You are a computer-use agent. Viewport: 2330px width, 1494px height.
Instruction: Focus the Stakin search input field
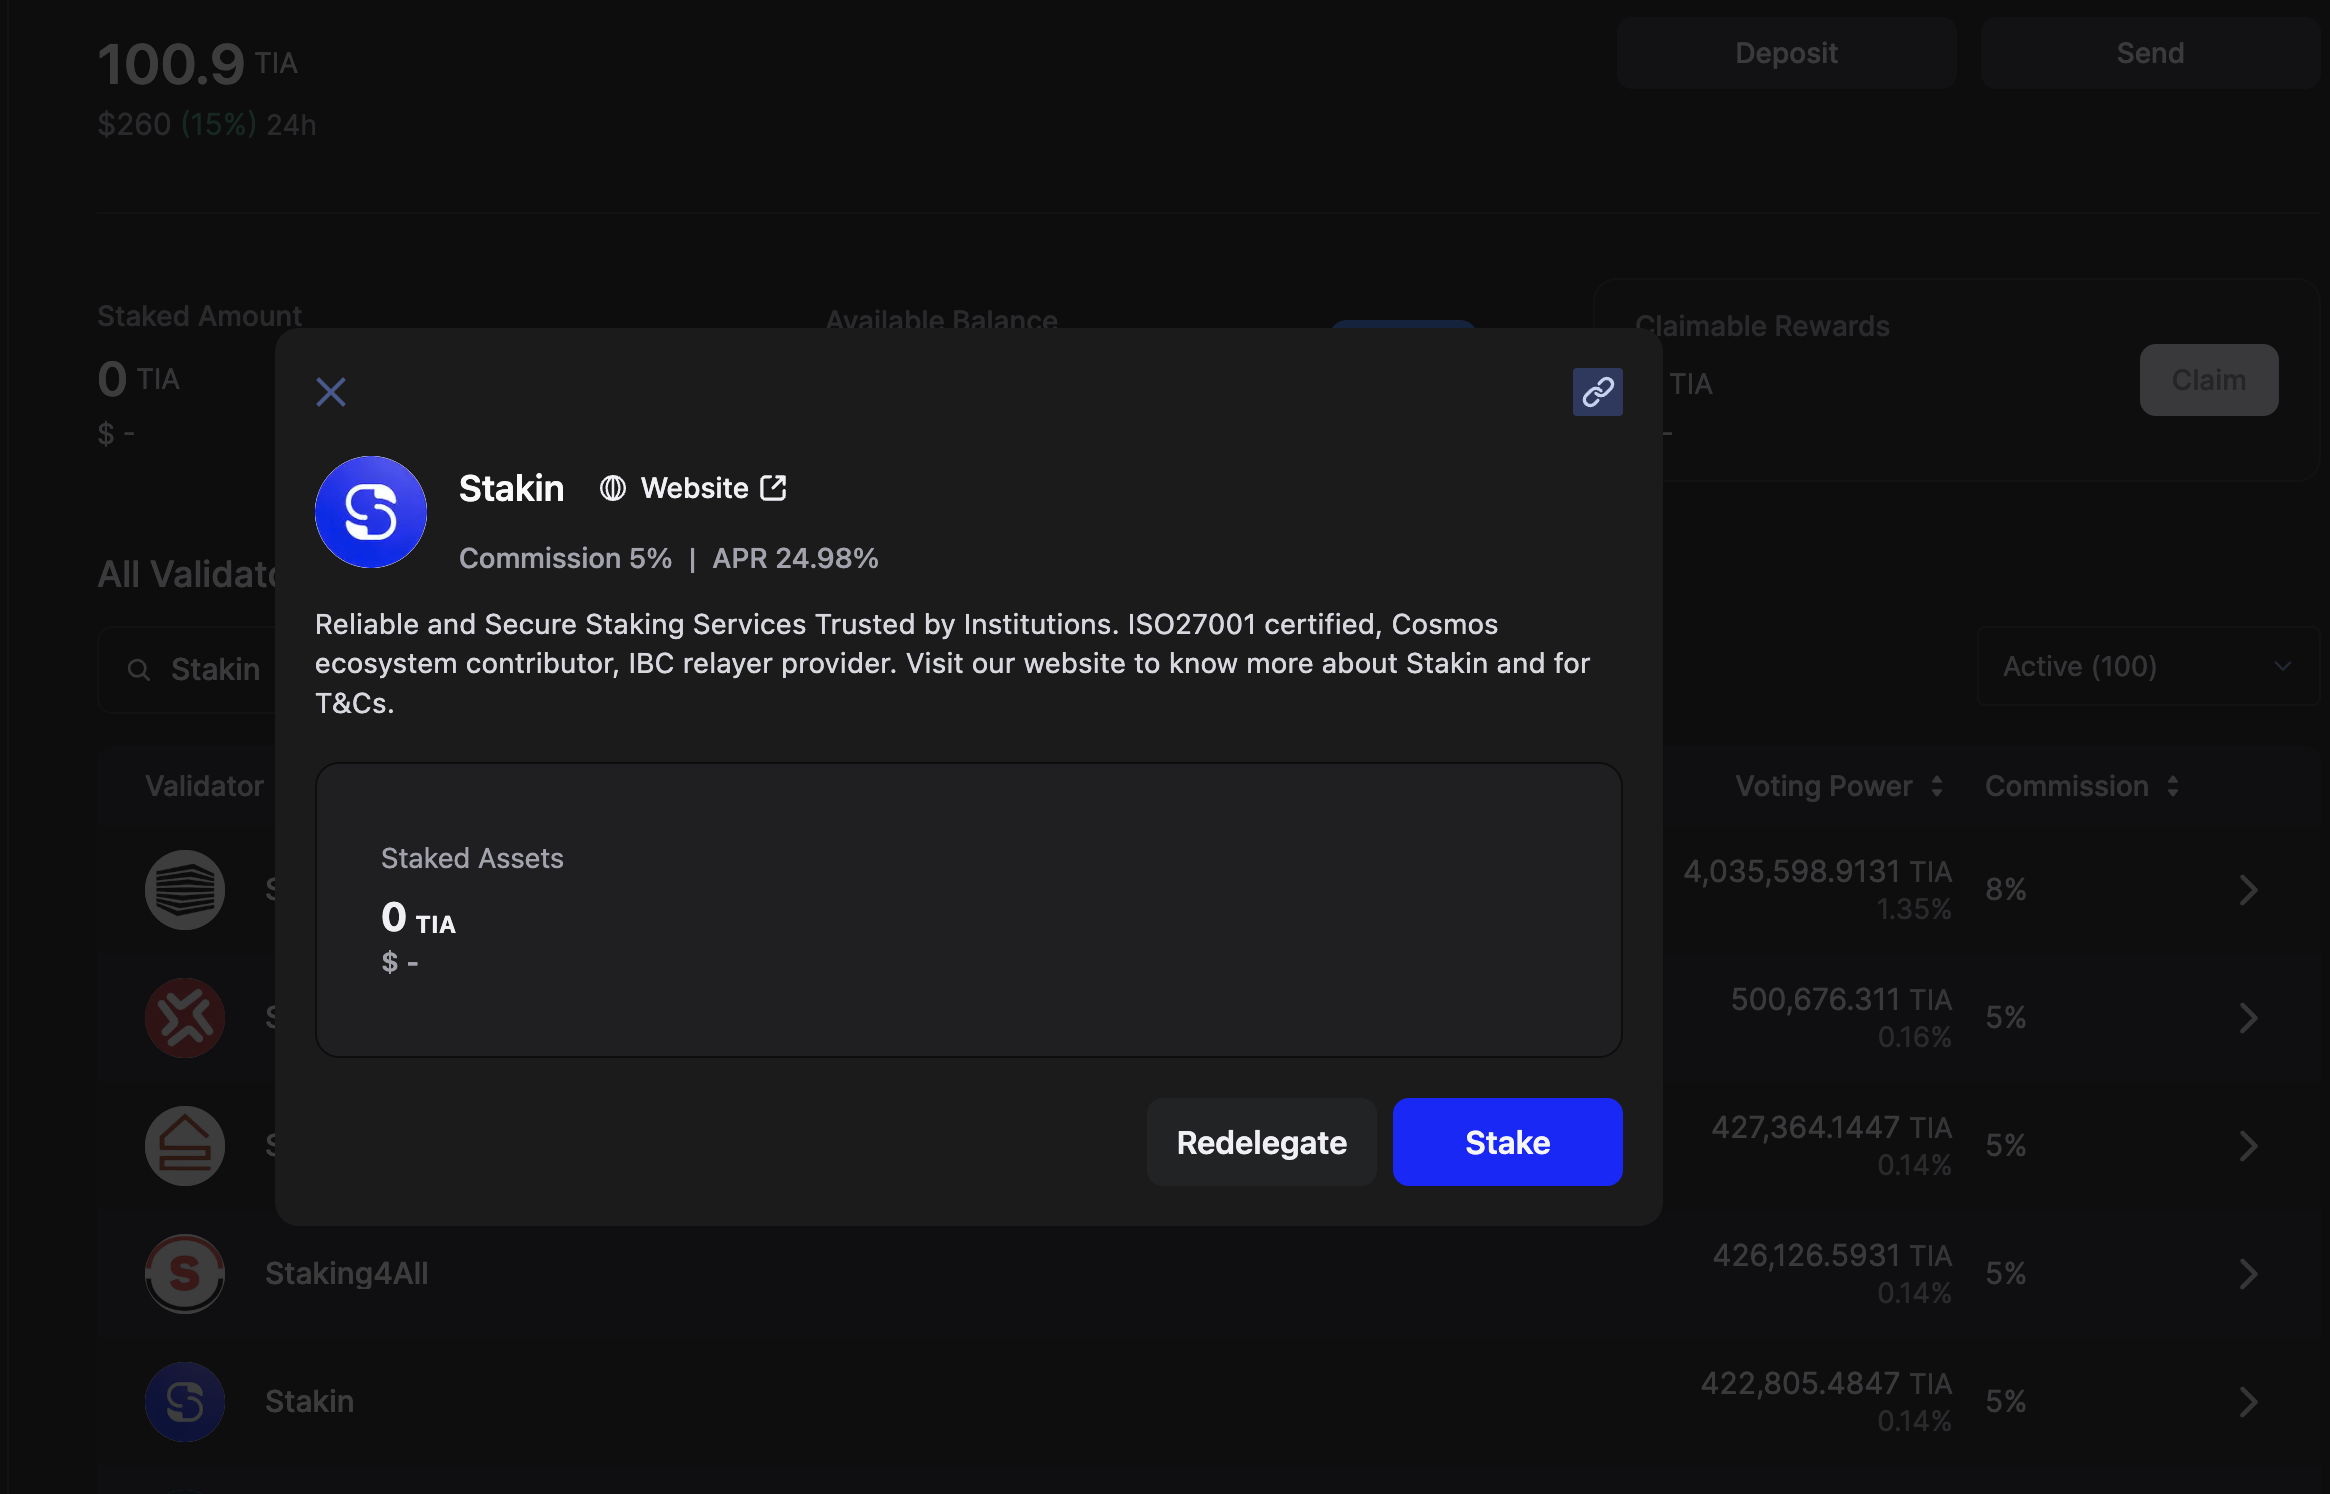[x=215, y=670]
